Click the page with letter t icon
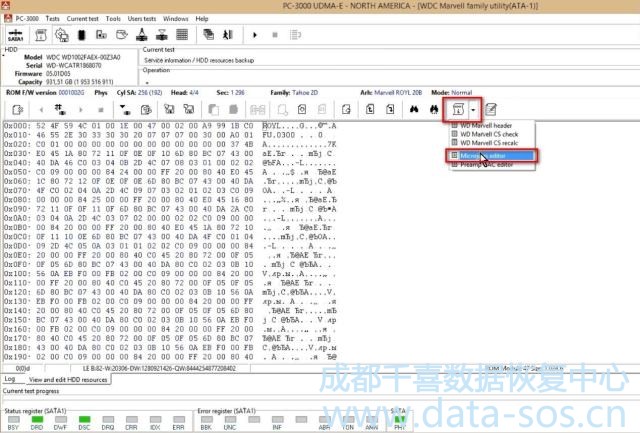640x433 pixels. [x=370, y=109]
